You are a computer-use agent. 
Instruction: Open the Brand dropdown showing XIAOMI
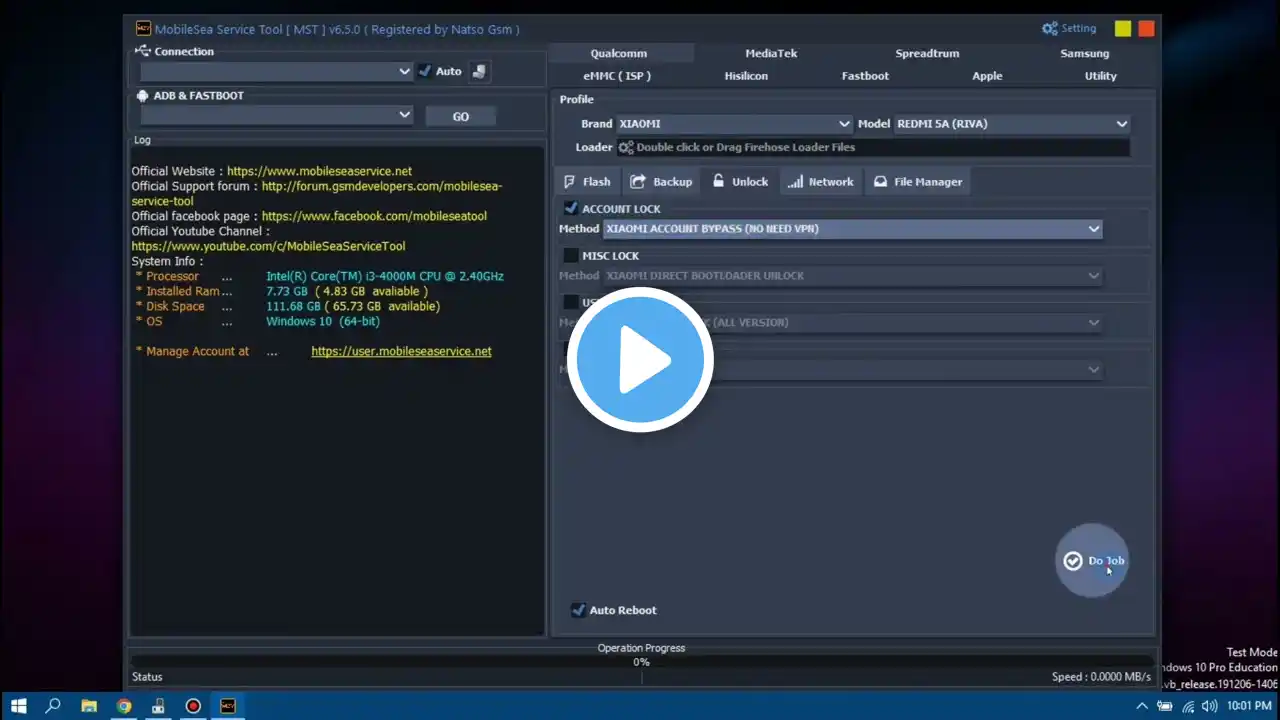pos(735,124)
